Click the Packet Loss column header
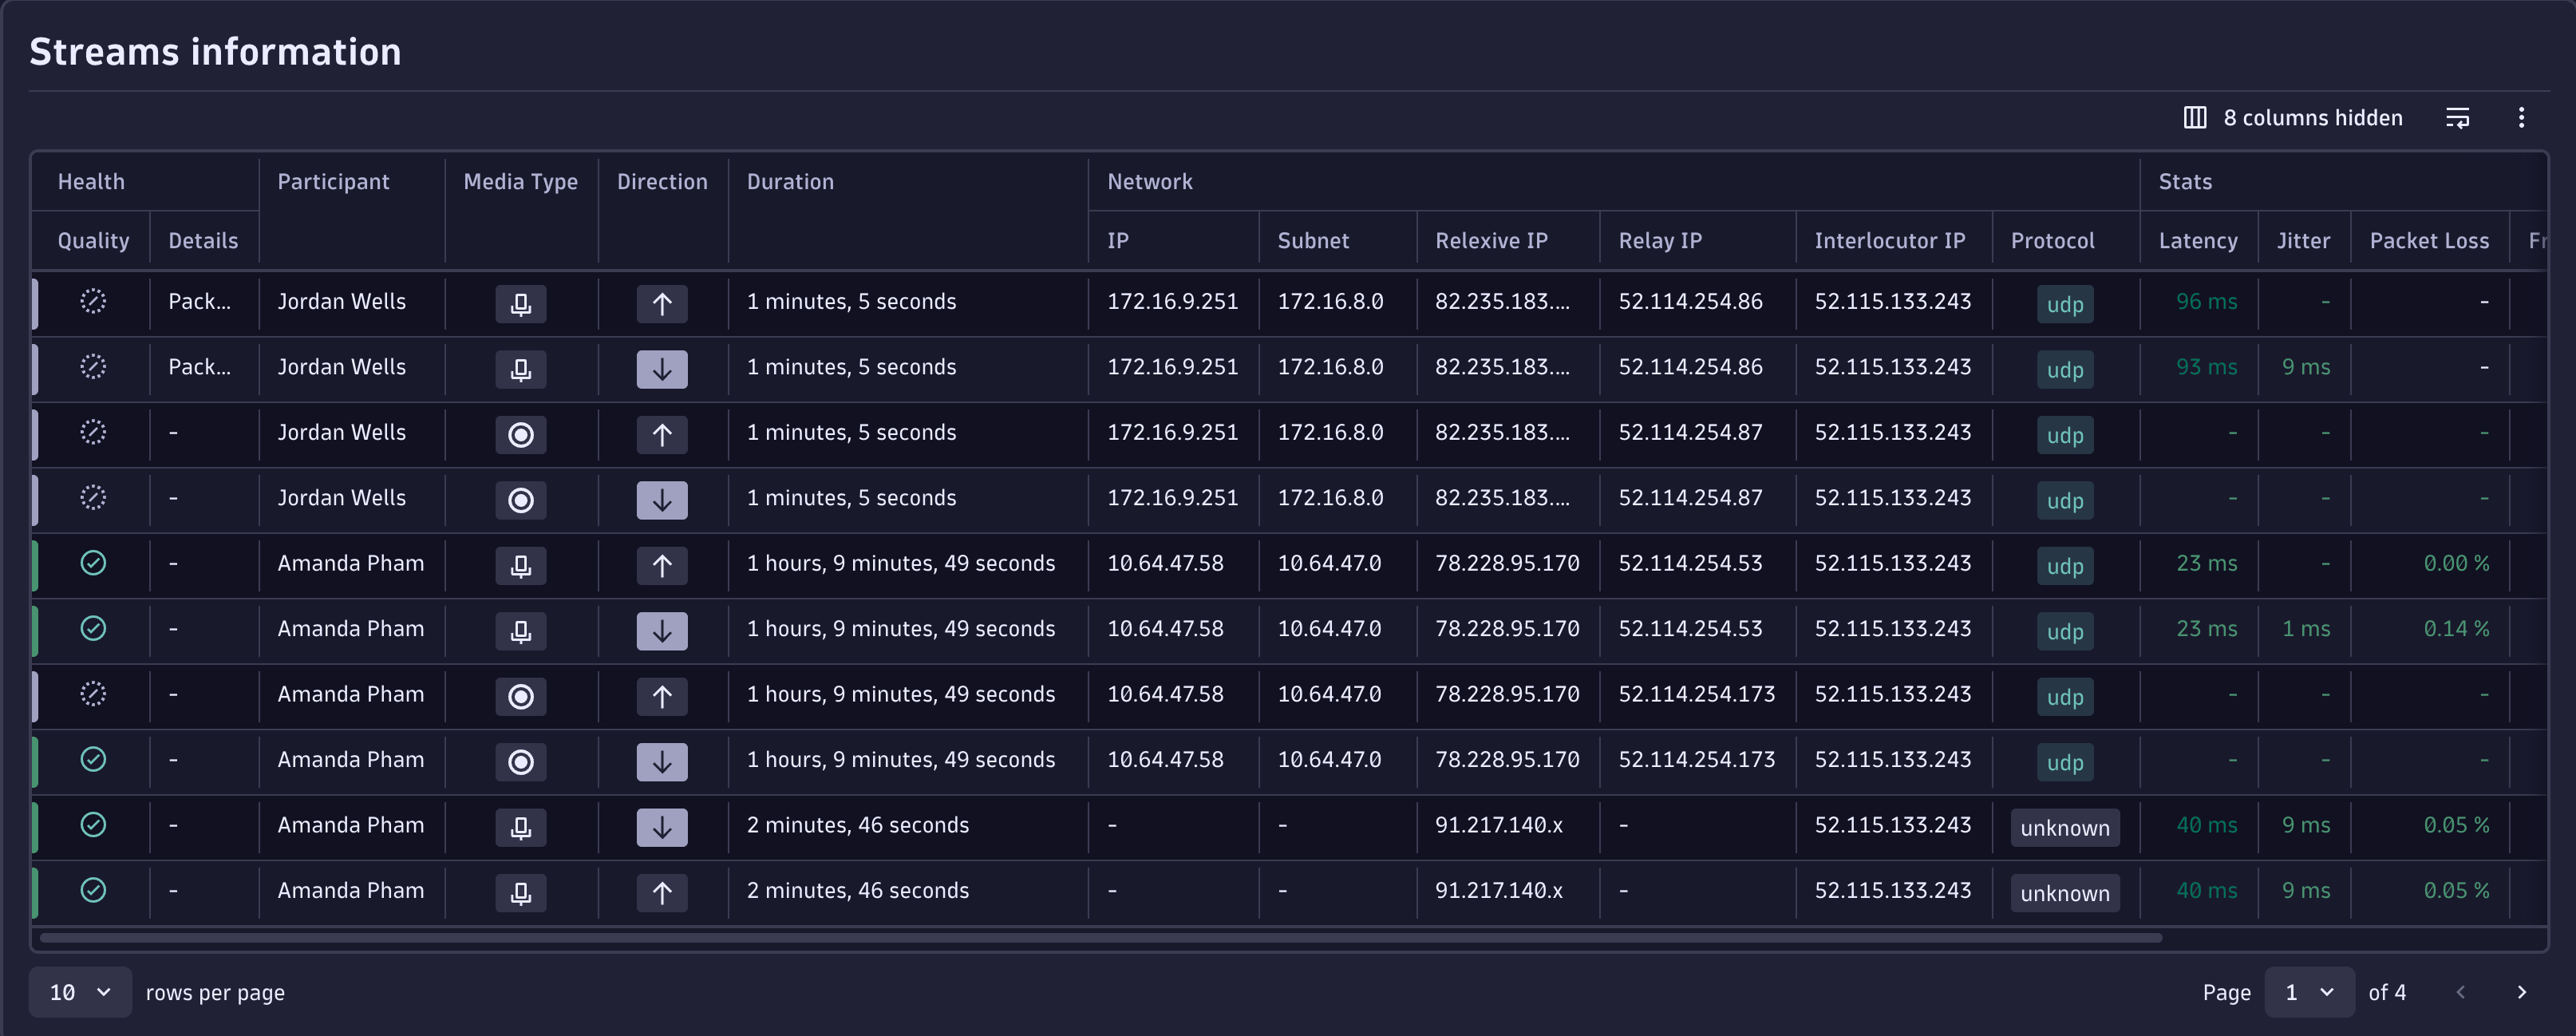Screen dimensions: 2576x1036 [x=2428, y=240]
